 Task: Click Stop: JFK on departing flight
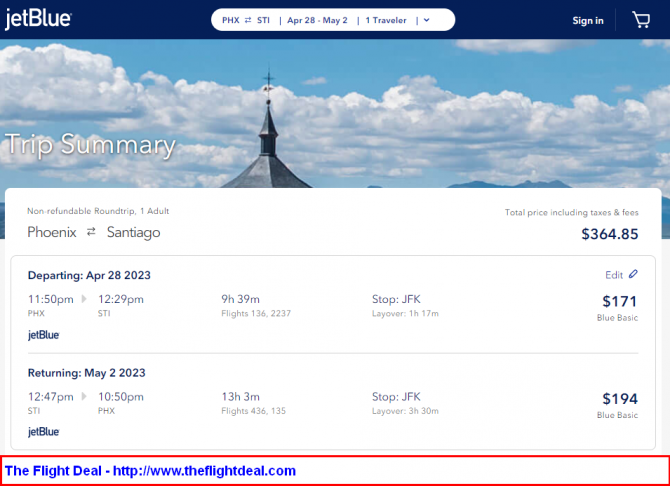click(x=396, y=299)
